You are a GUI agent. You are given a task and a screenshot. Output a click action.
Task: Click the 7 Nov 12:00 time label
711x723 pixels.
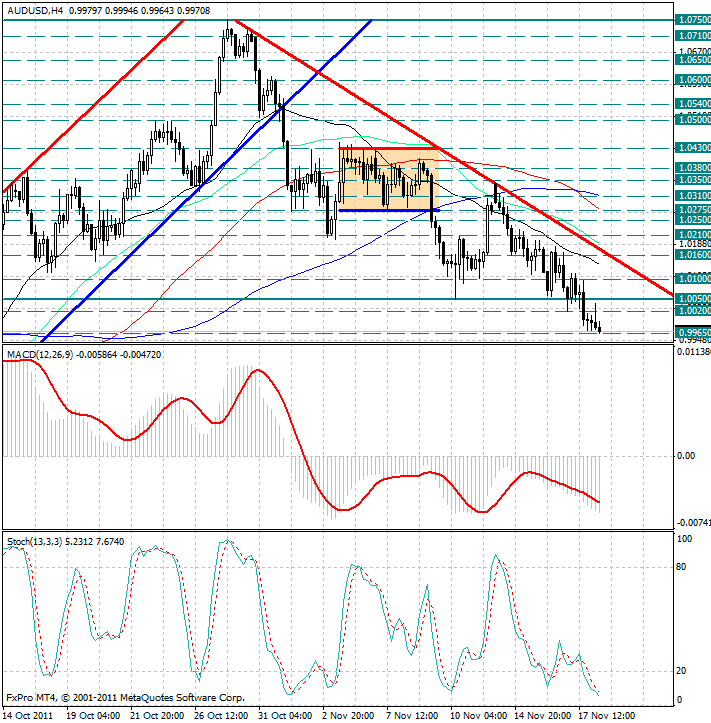click(x=412, y=716)
